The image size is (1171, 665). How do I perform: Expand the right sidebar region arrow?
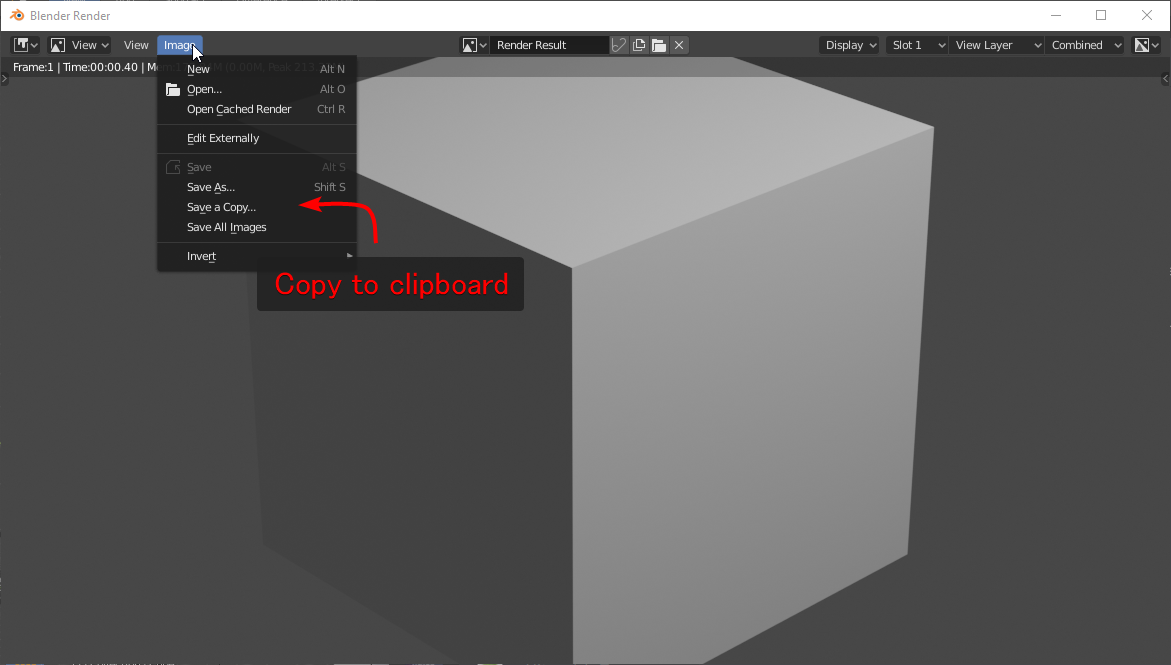[1166, 78]
